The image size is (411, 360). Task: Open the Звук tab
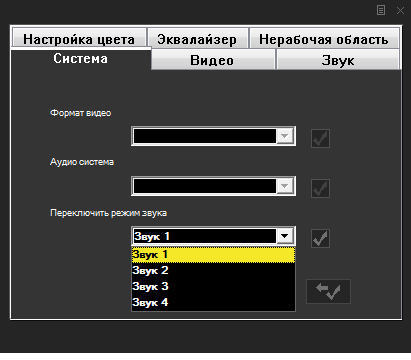click(x=338, y=60)
